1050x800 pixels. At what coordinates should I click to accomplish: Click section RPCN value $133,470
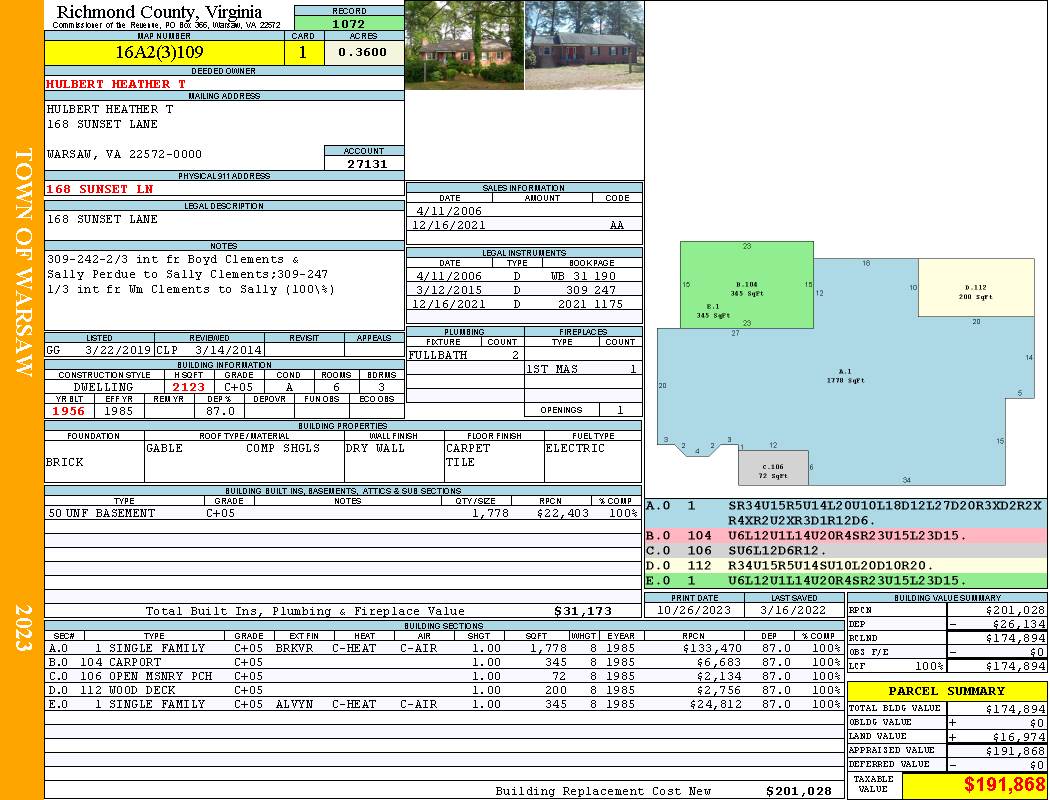(712, 648)
